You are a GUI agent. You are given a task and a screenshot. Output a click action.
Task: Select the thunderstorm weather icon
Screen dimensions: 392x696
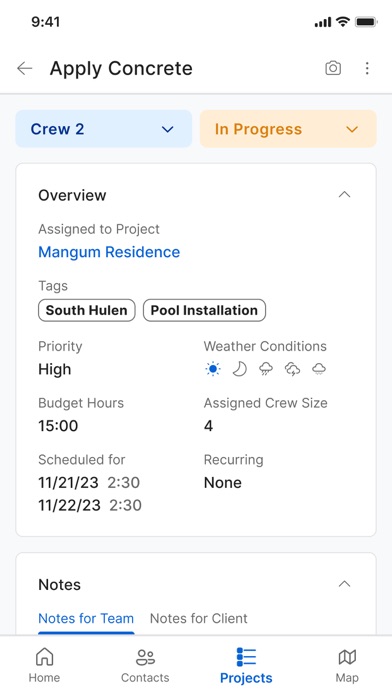[x=293, y=369]
